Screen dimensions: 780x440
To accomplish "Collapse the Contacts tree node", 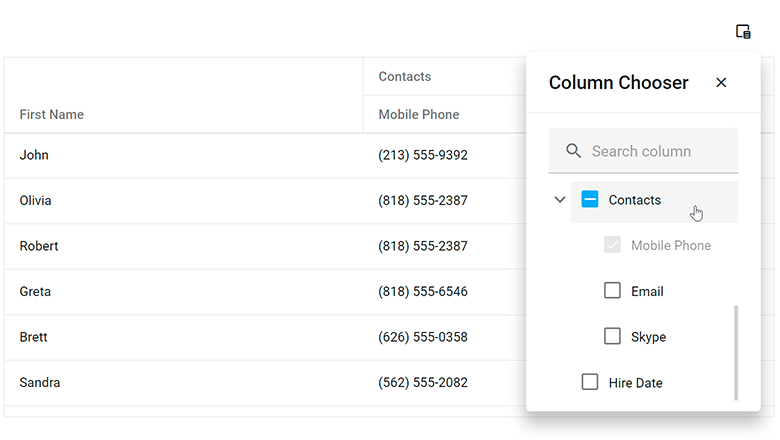I will 560,200.
